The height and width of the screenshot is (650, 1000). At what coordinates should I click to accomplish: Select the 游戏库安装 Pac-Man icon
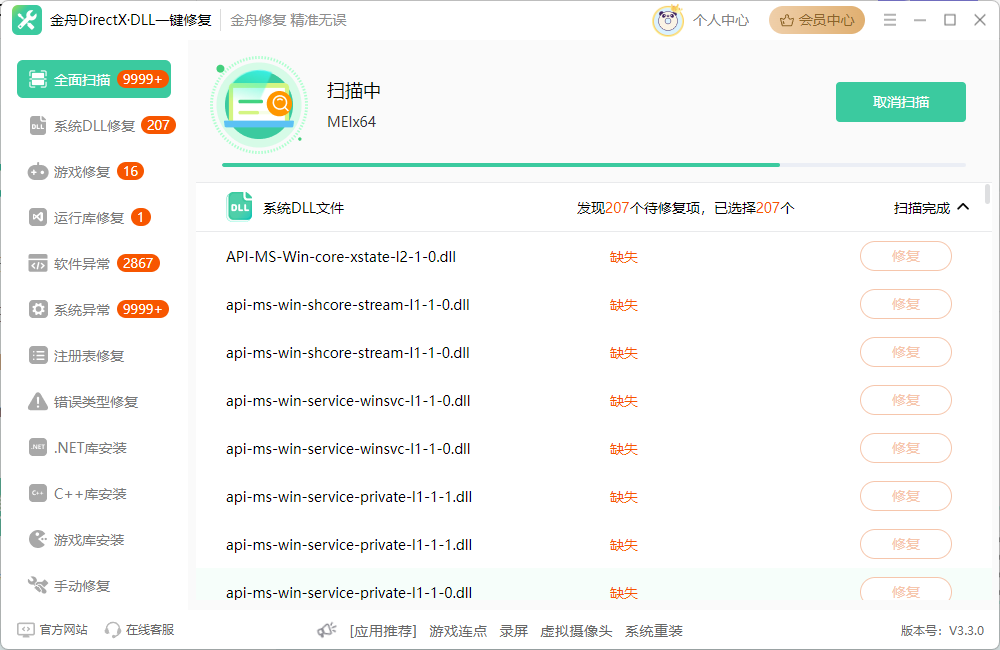[x=36, y=539]
